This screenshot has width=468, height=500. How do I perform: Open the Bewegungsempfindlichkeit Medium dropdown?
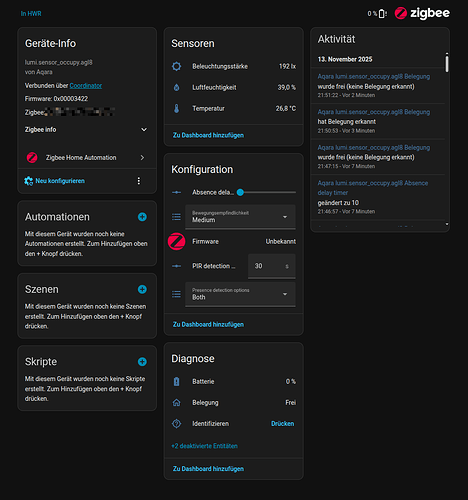click(x=240, y=217)
